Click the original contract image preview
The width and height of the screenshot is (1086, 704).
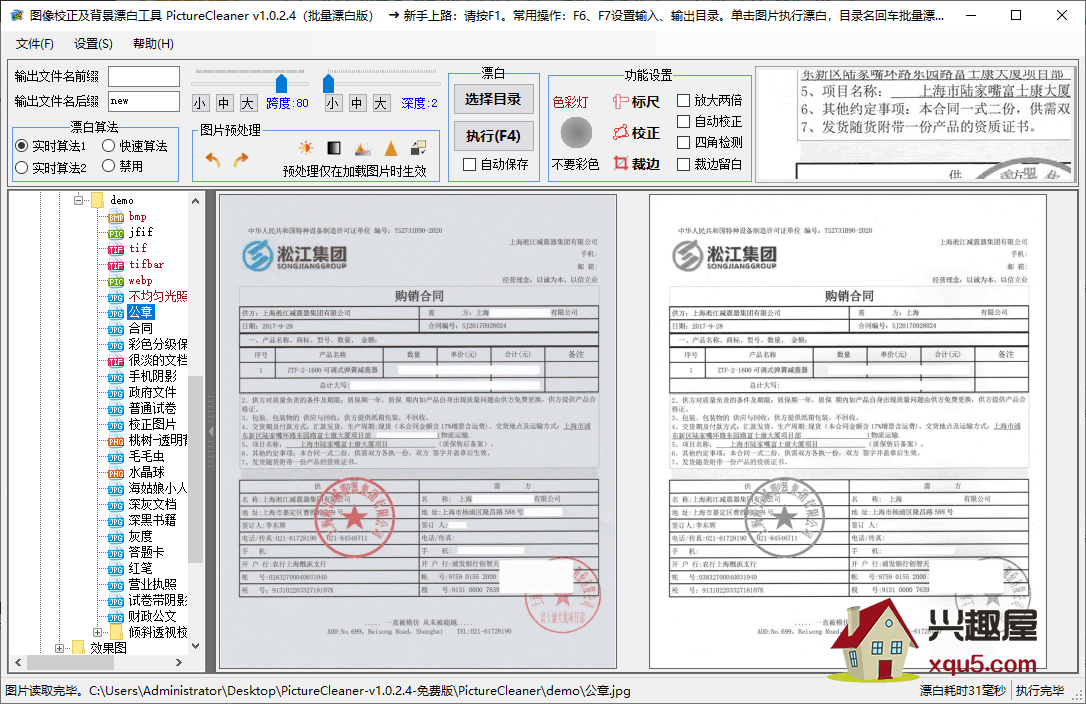418,431
